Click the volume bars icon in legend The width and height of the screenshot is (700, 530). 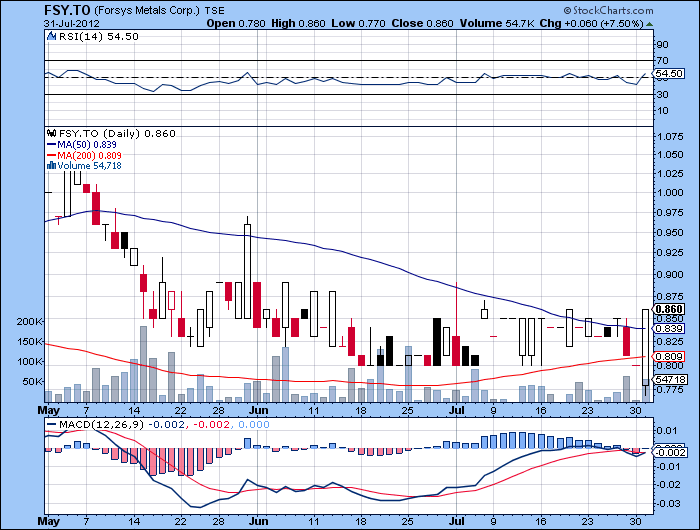click(51, 166)
